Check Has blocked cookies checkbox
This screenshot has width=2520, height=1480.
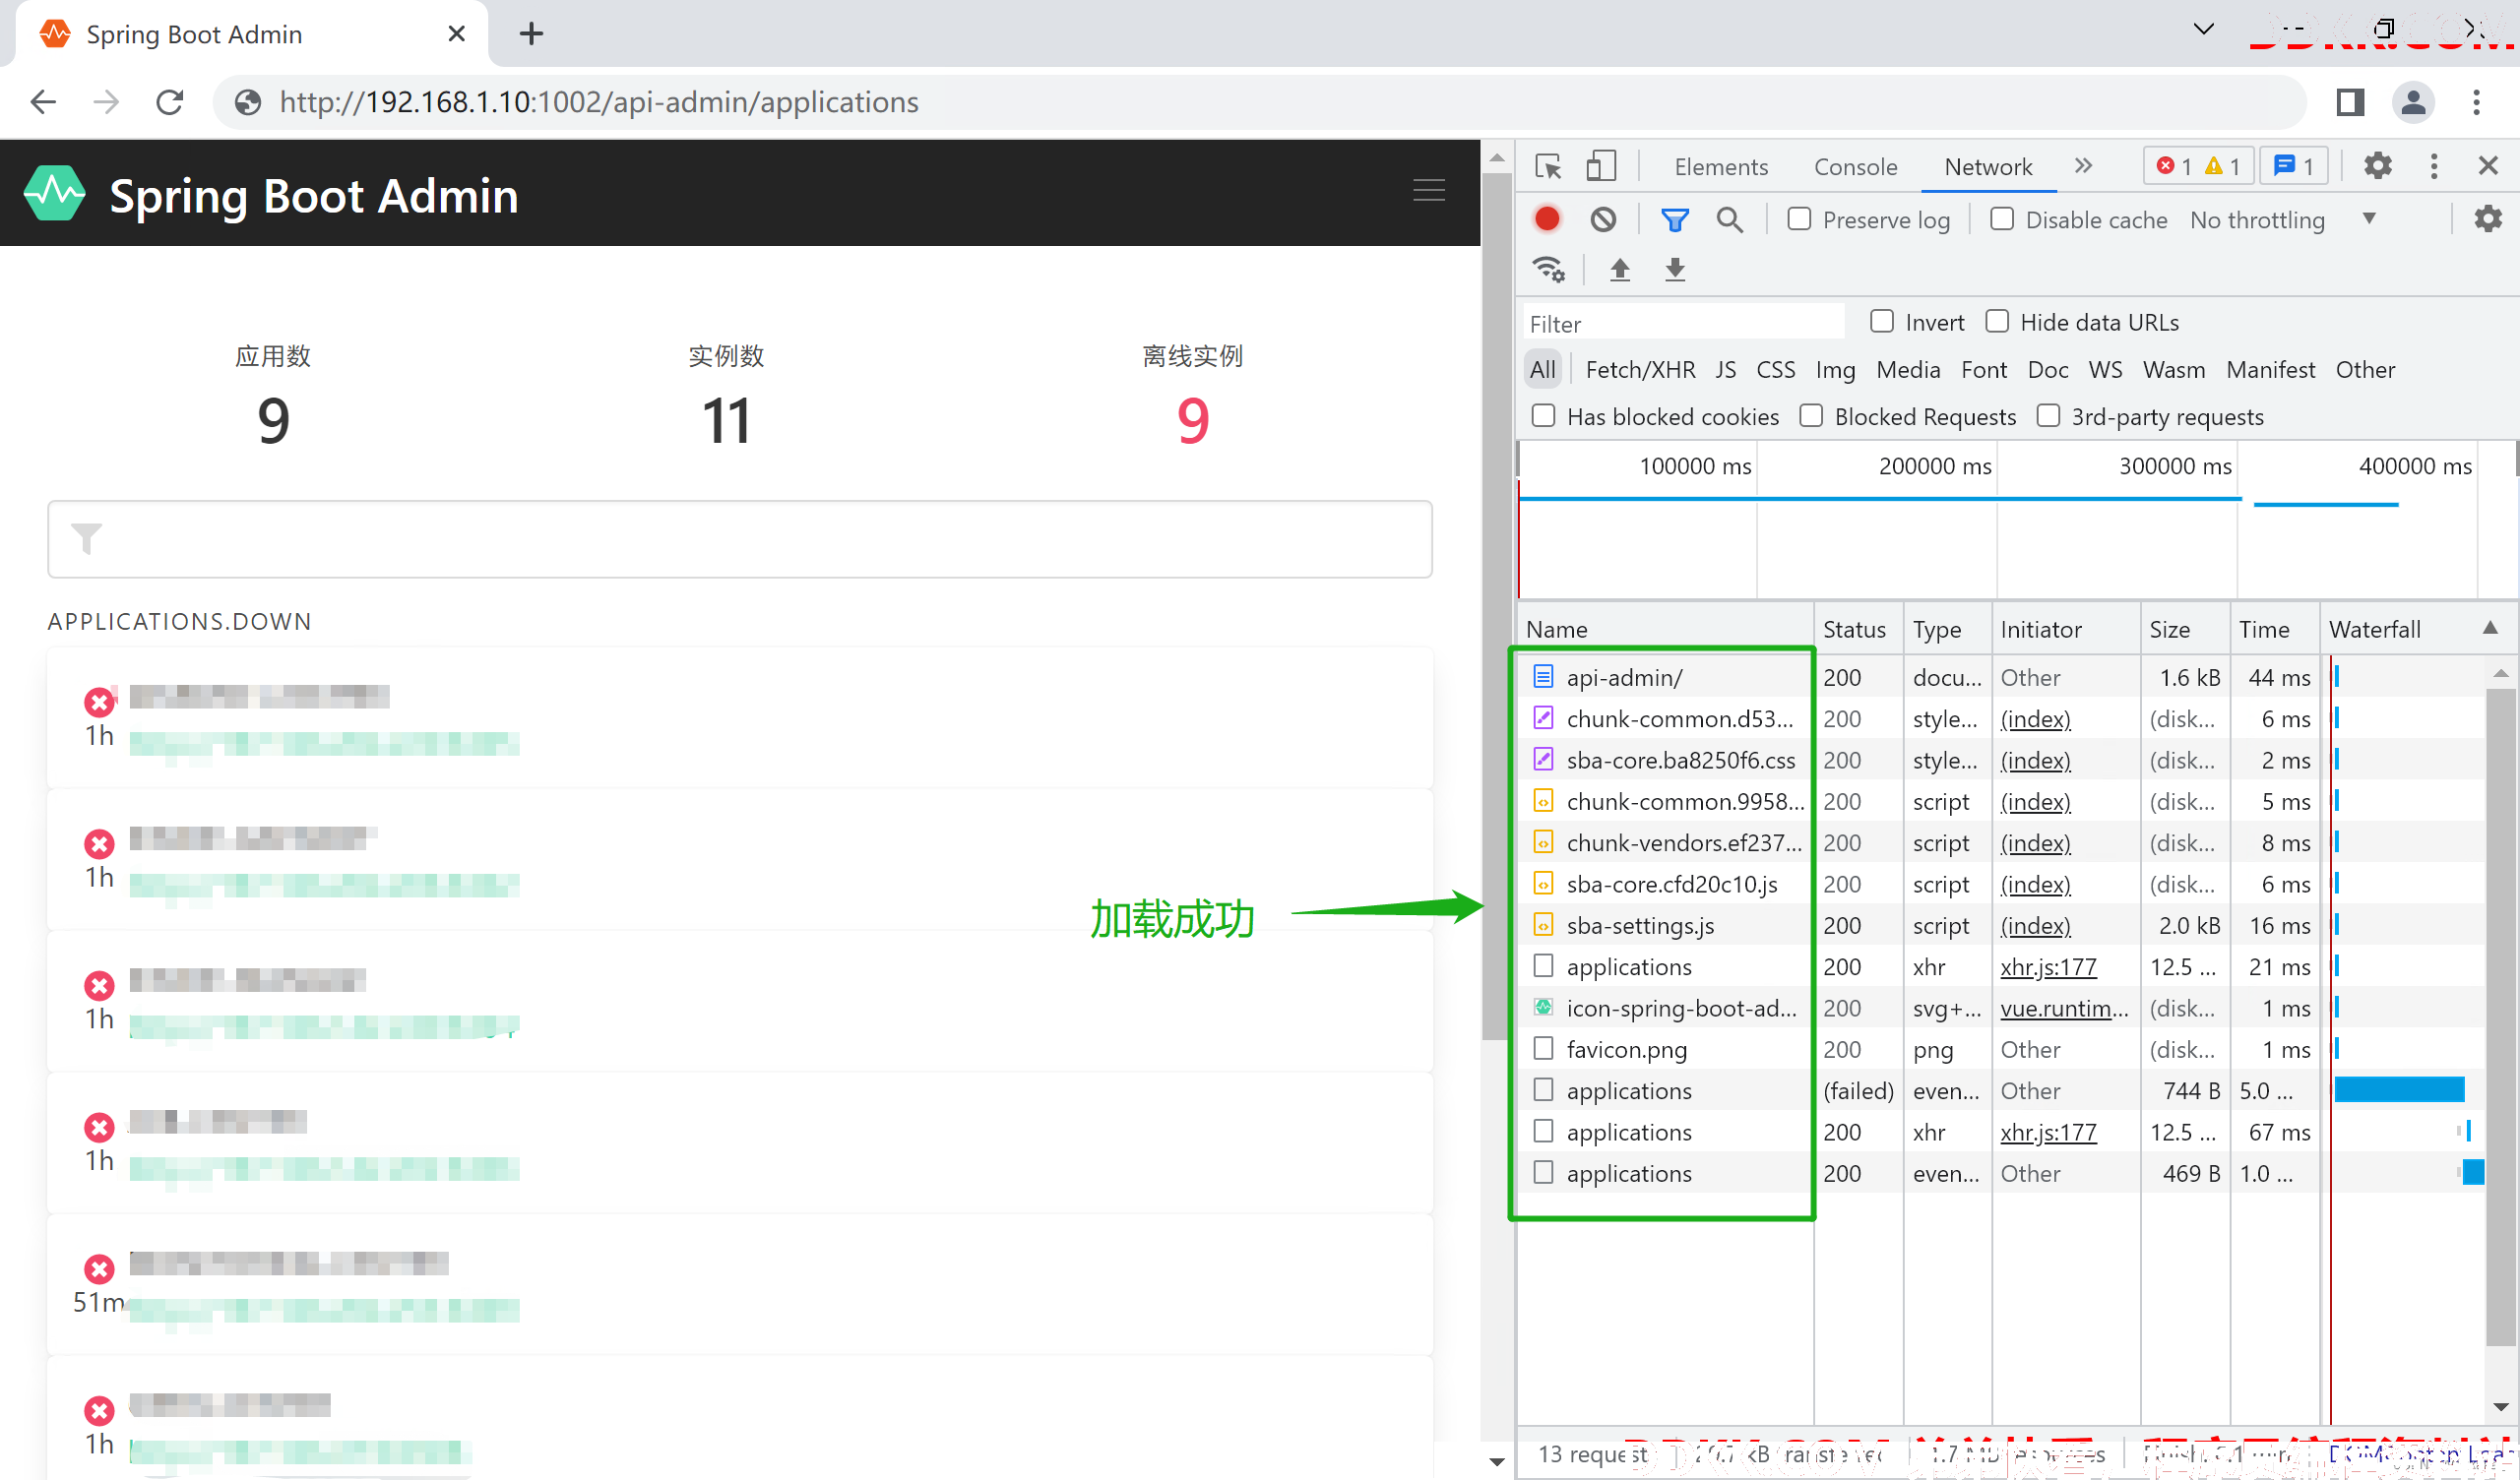pyautogui.click(x=1543, y=415)
